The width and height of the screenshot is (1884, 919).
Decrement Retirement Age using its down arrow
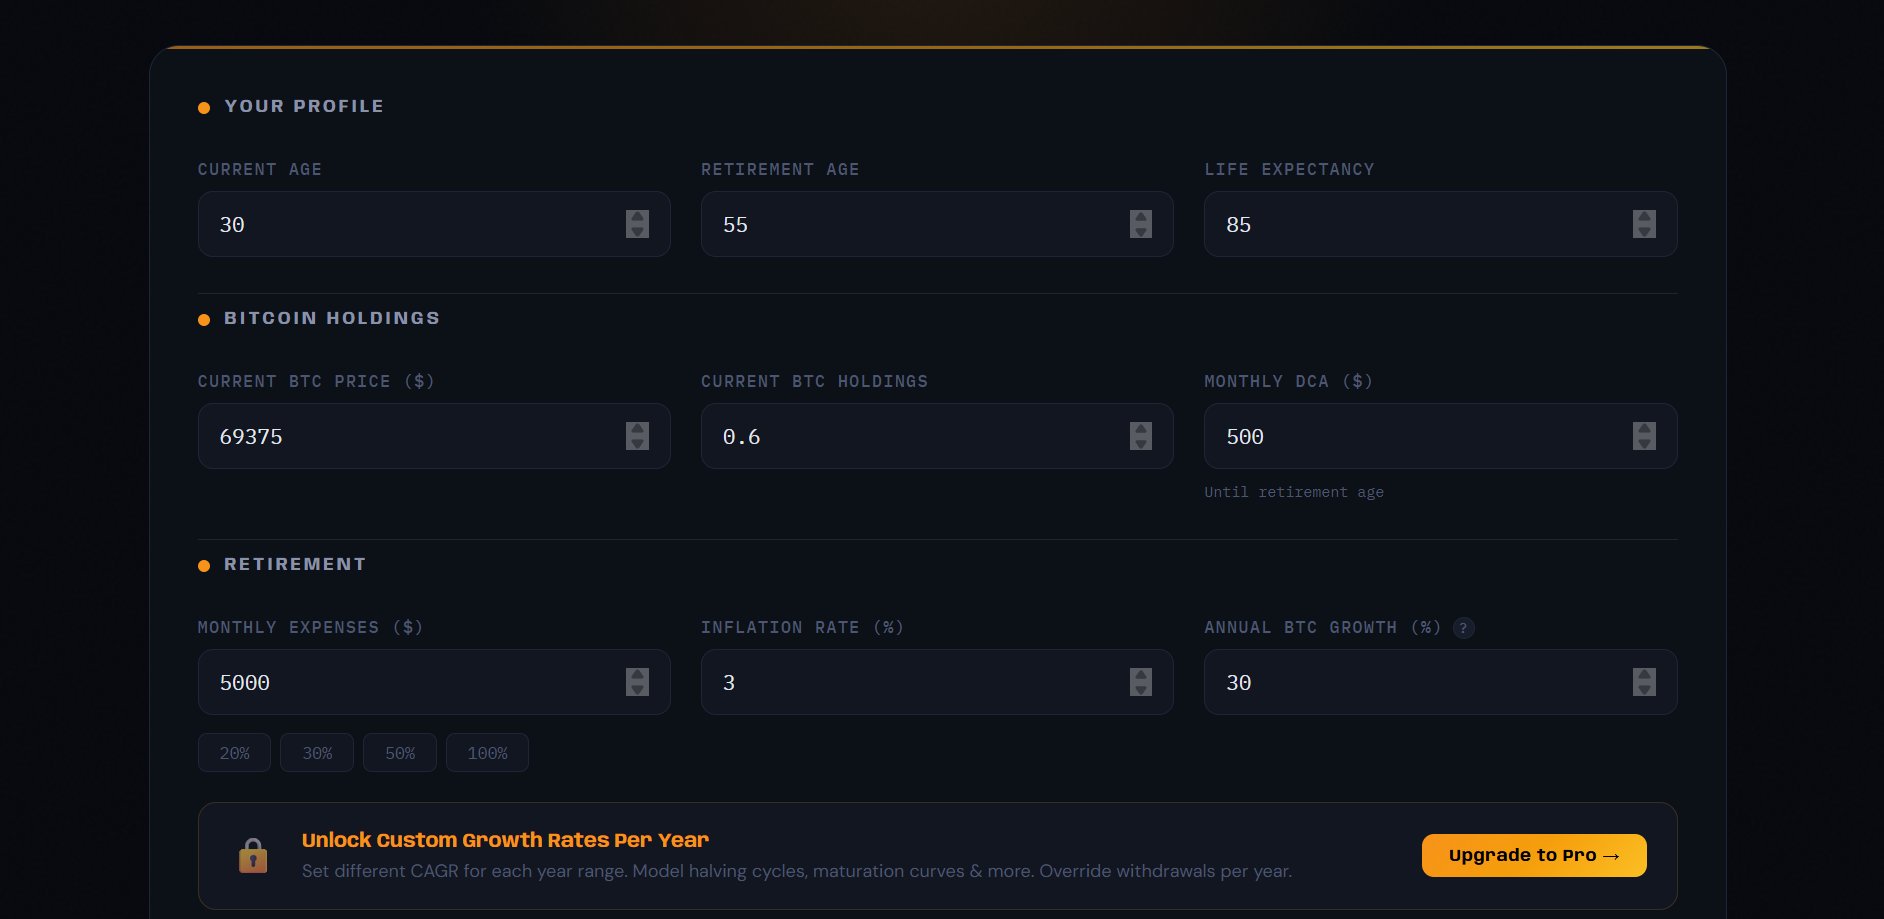1140,230
